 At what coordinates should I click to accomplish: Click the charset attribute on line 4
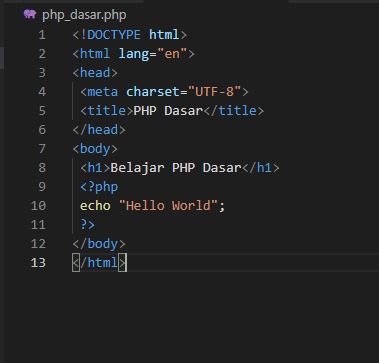pos(153,92)
